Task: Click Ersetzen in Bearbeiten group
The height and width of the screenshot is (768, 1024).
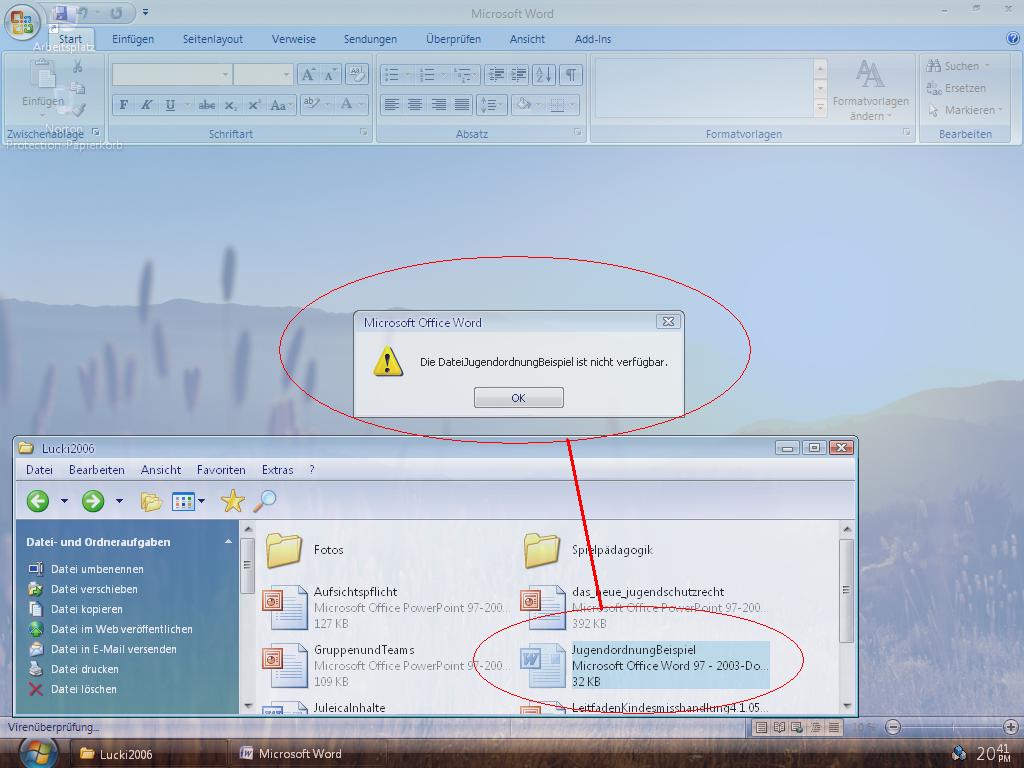Action: click(956, 88)
